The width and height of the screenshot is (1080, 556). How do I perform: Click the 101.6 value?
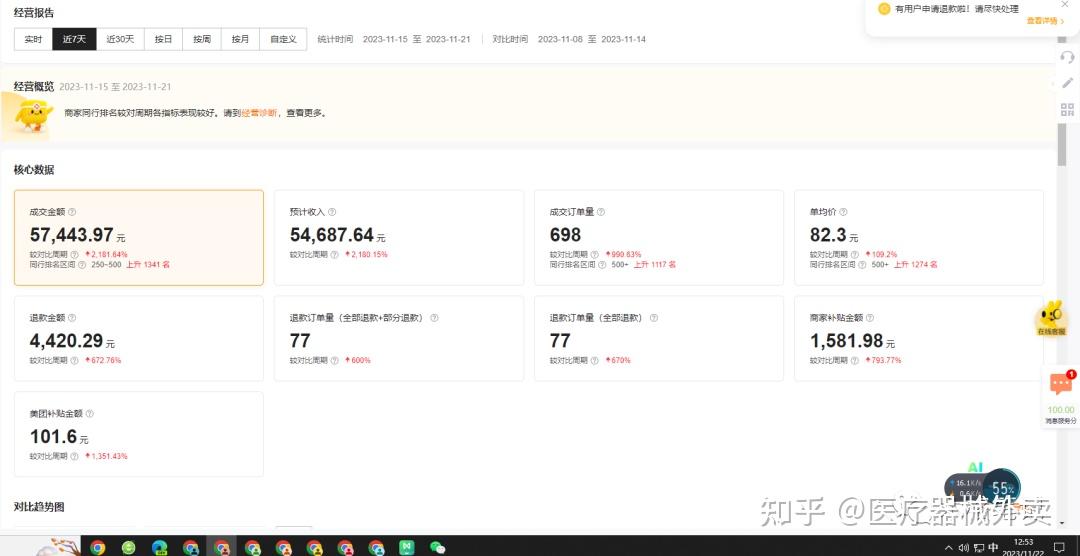(x=53, y=436)
